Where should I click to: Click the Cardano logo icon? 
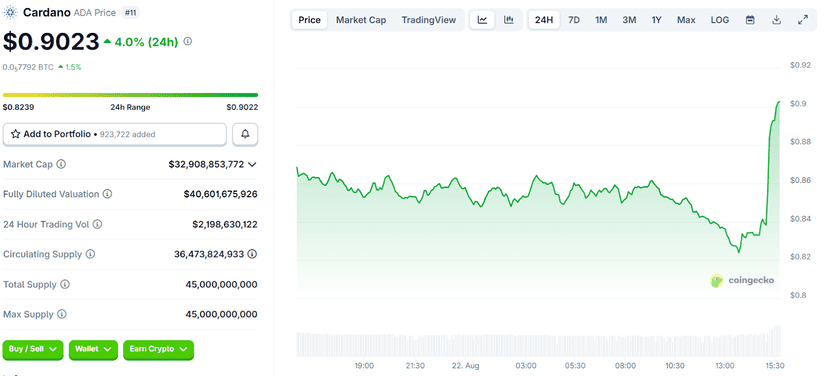pos(10,12)
